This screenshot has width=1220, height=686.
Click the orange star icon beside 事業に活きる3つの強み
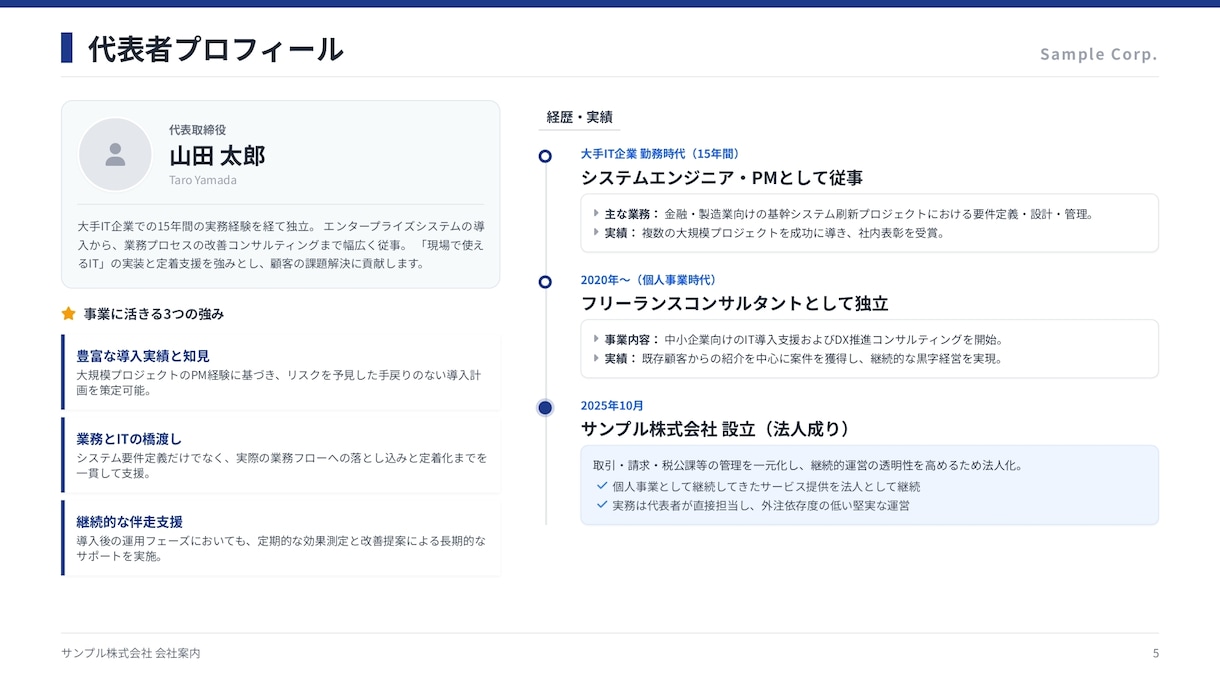coord(68,313)
